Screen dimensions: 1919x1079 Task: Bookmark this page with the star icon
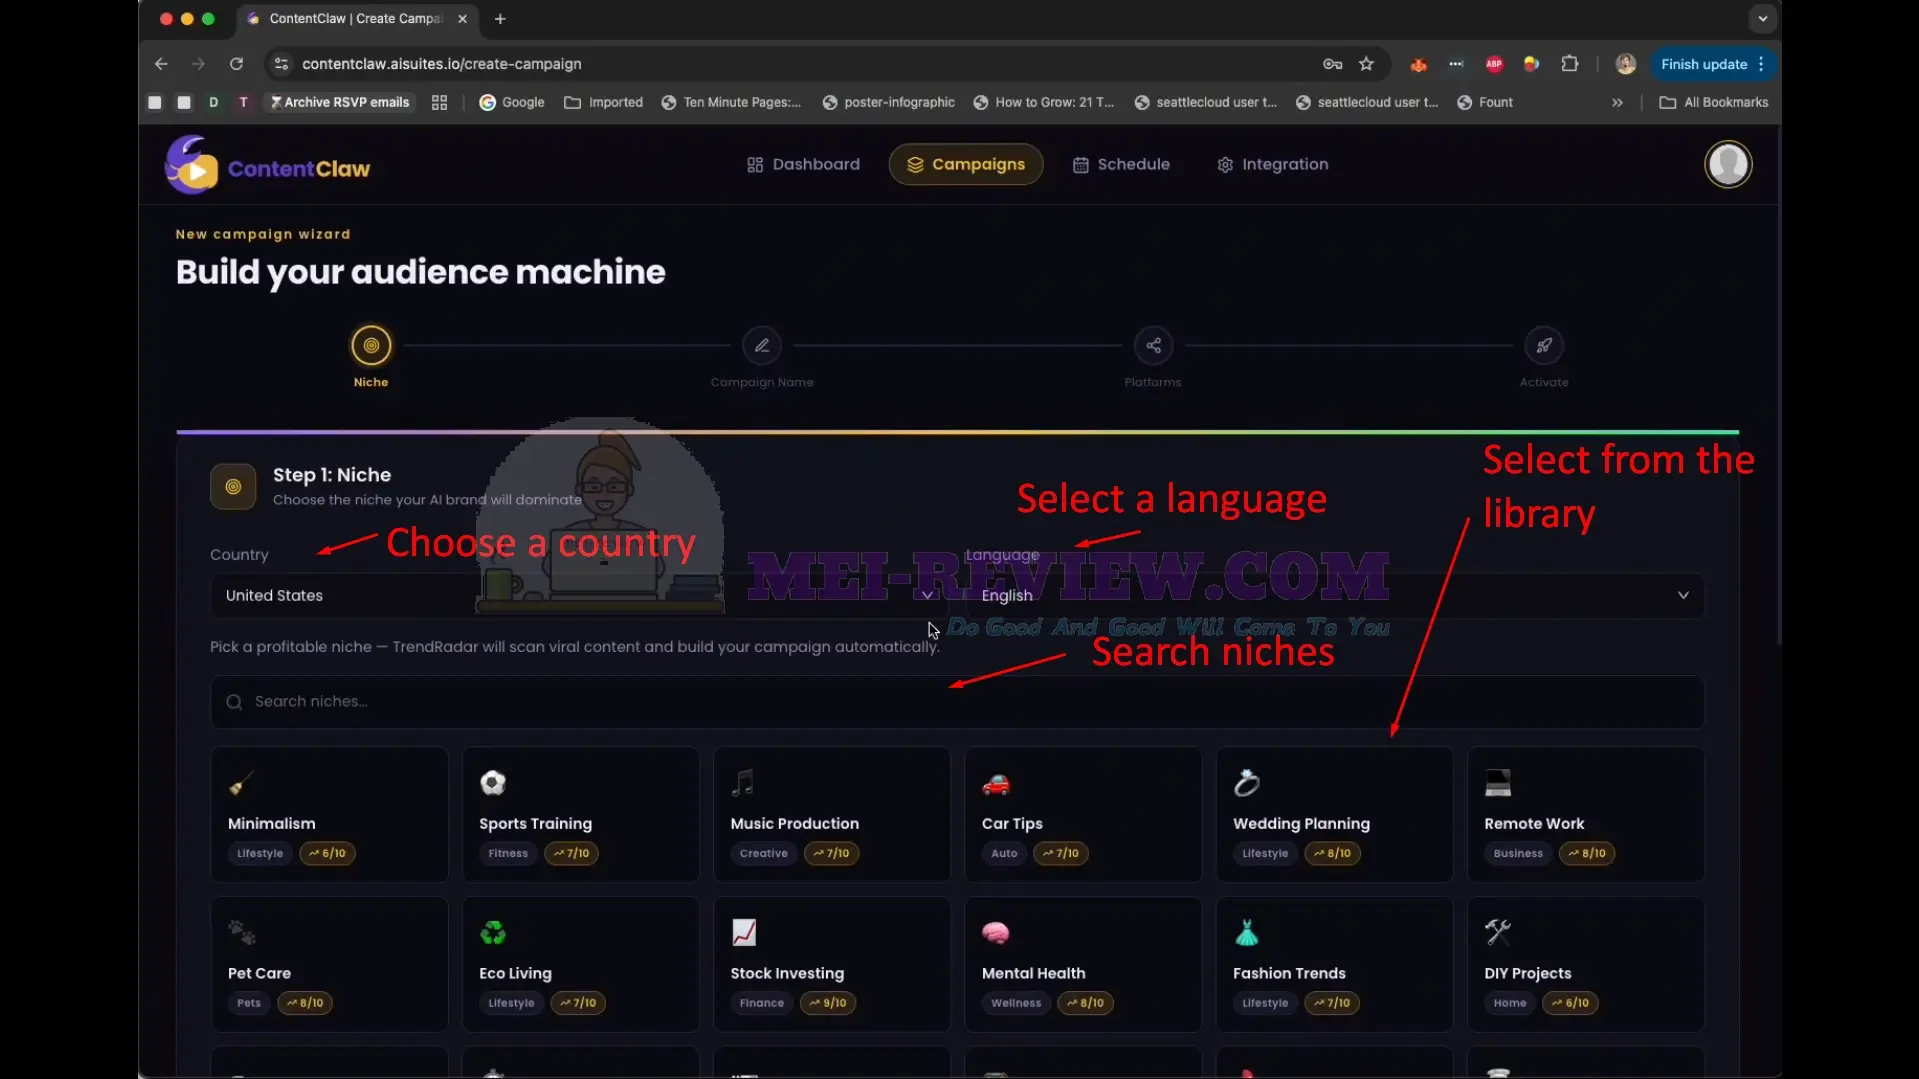pyautogui.click(x=1366, y=64)
